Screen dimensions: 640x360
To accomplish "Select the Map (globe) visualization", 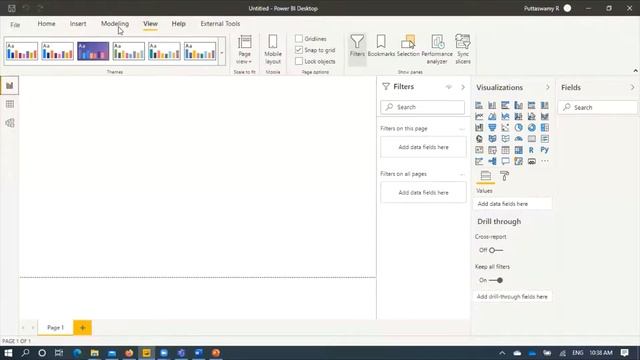I will (479, 139).
